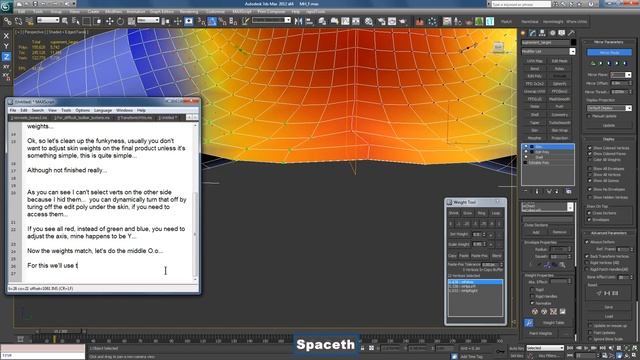
Task: Click Auto Key button
Action: [516, 348]
